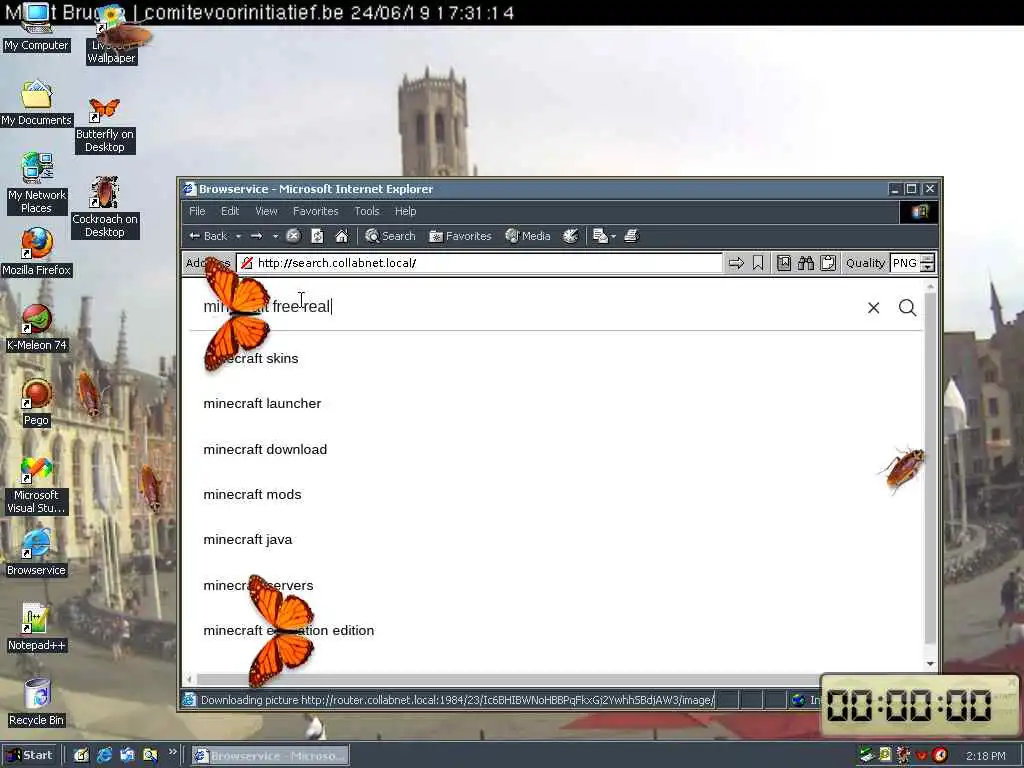Click the page's vertical scrollbar

click(x=931, y=467)
